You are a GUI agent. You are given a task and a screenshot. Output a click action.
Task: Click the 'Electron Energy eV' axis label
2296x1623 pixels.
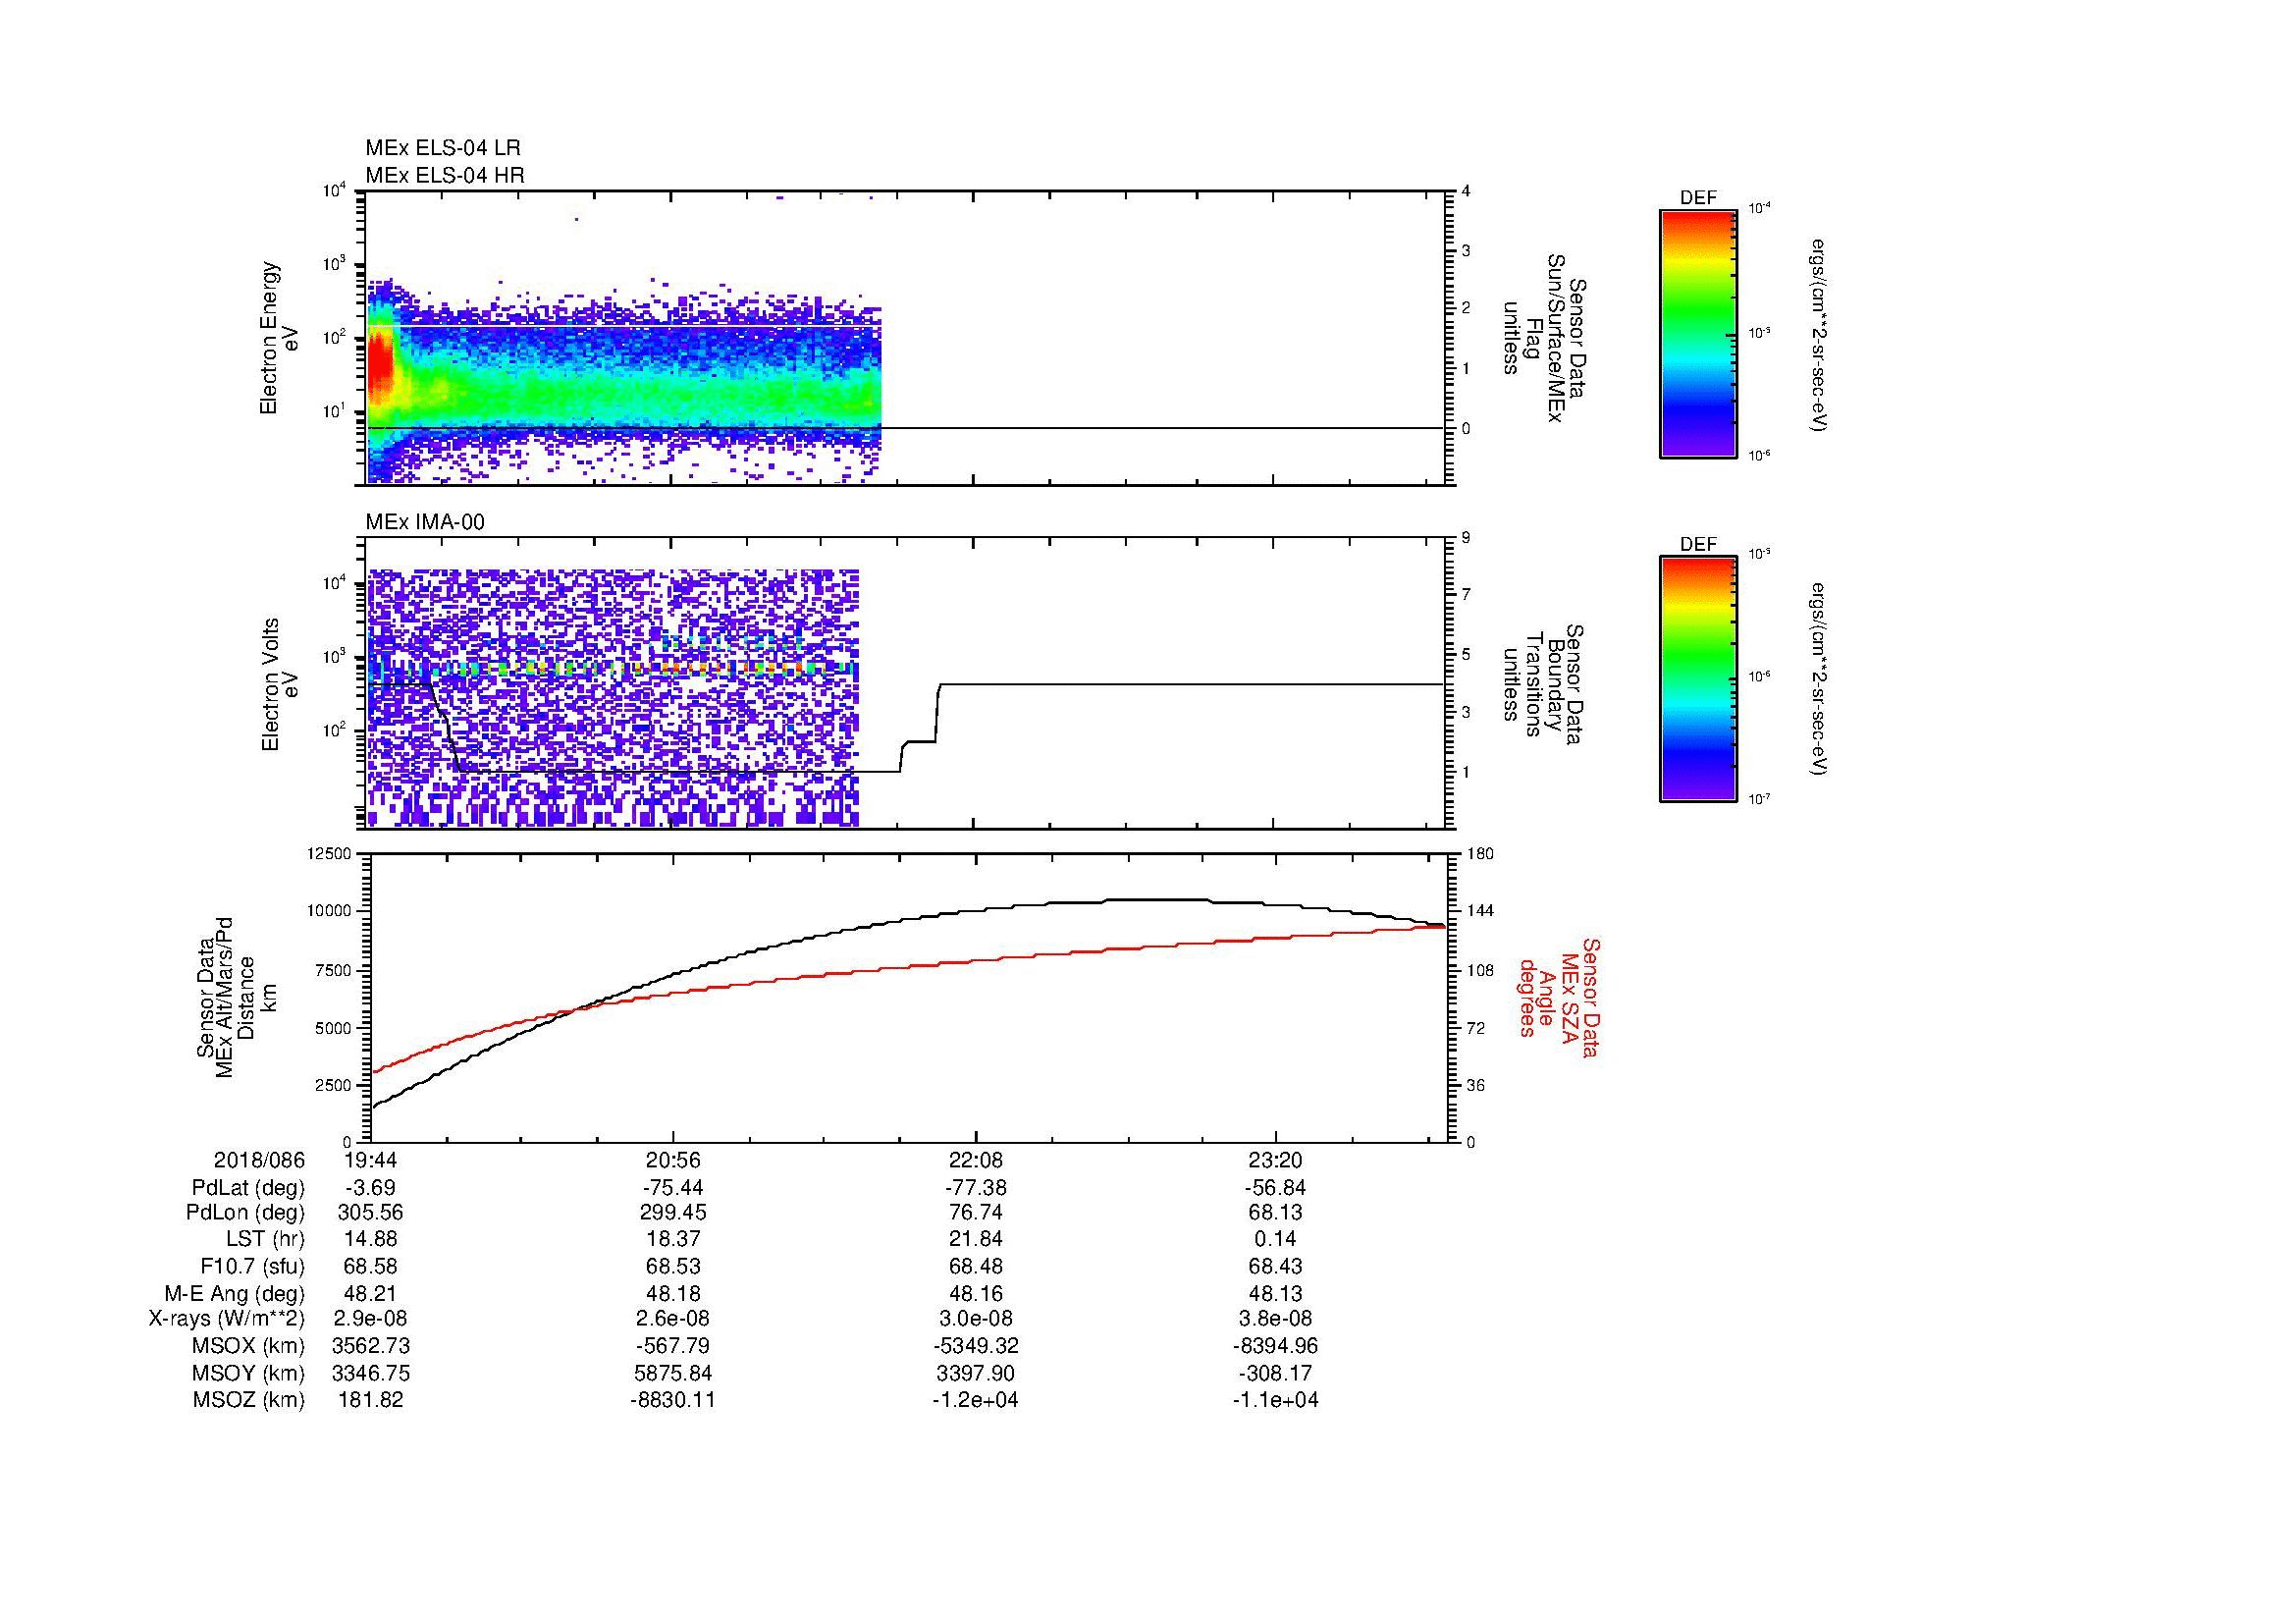pyautogui.click(x=279, y=338)
